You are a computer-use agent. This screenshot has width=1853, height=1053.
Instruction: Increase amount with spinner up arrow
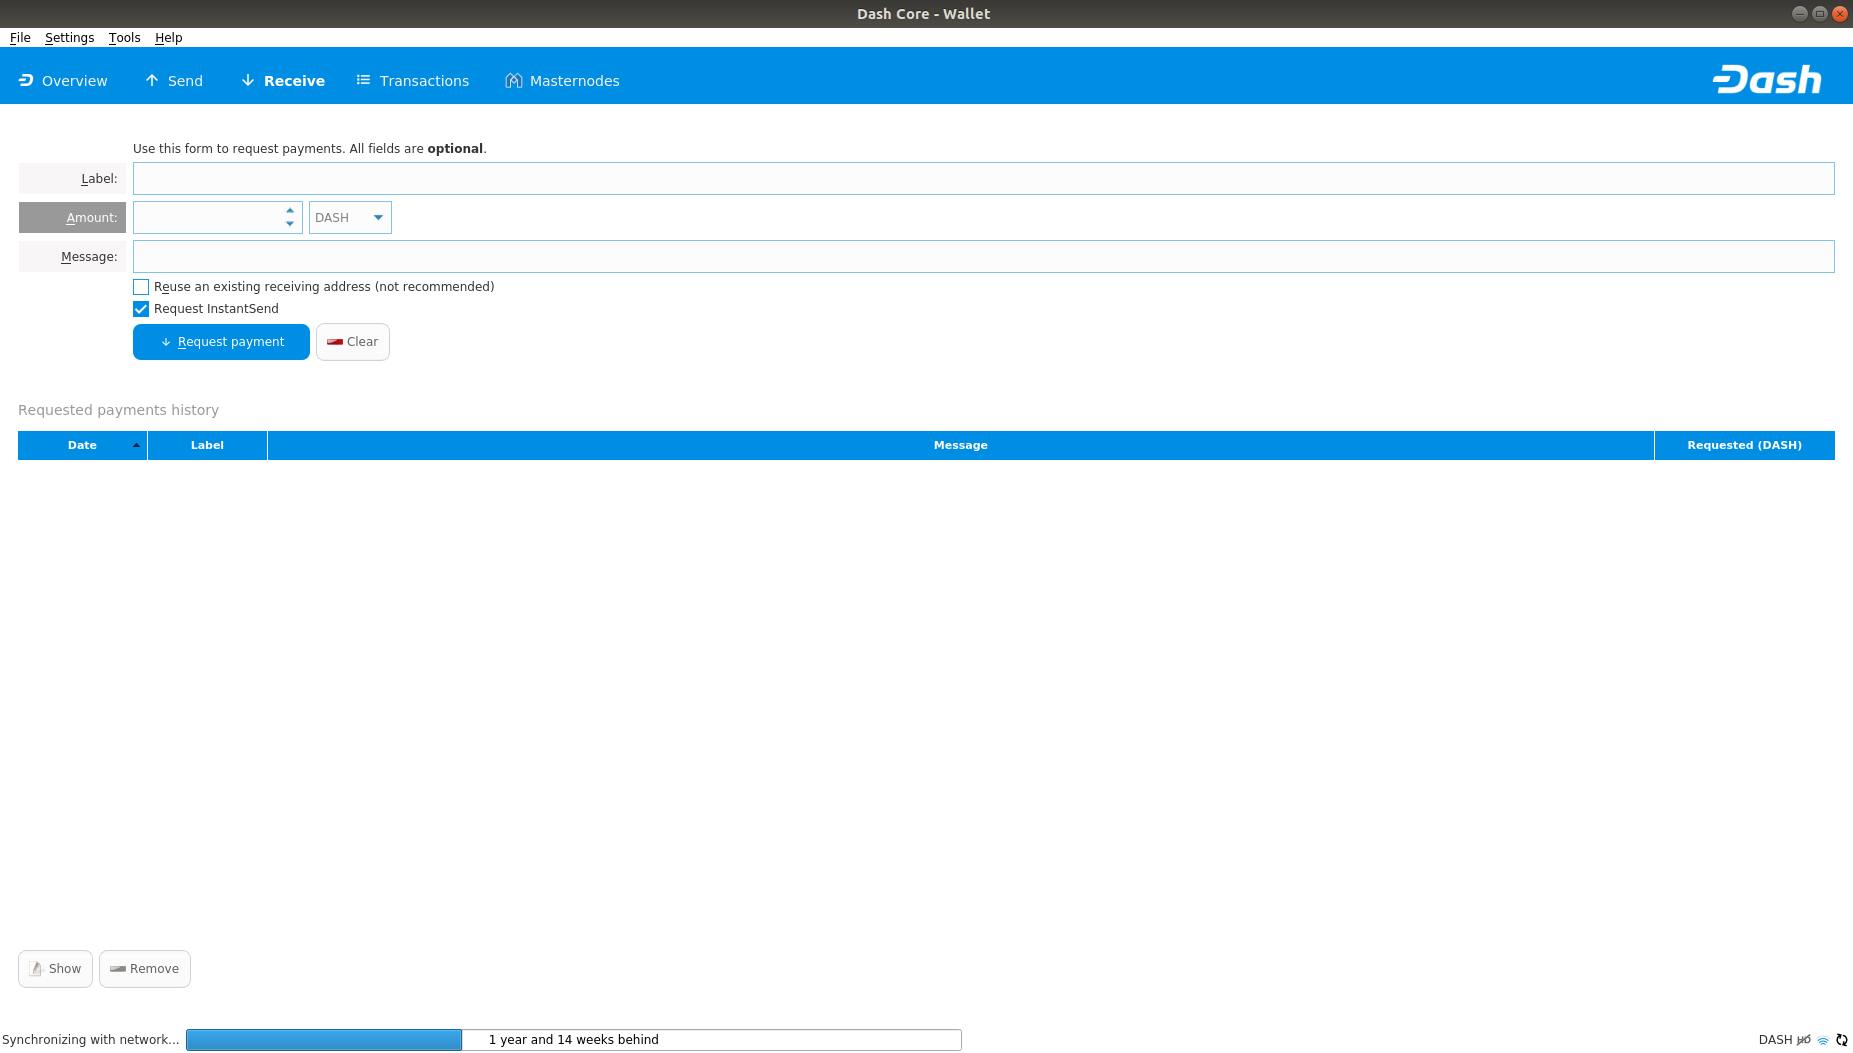tap(290, 211)
